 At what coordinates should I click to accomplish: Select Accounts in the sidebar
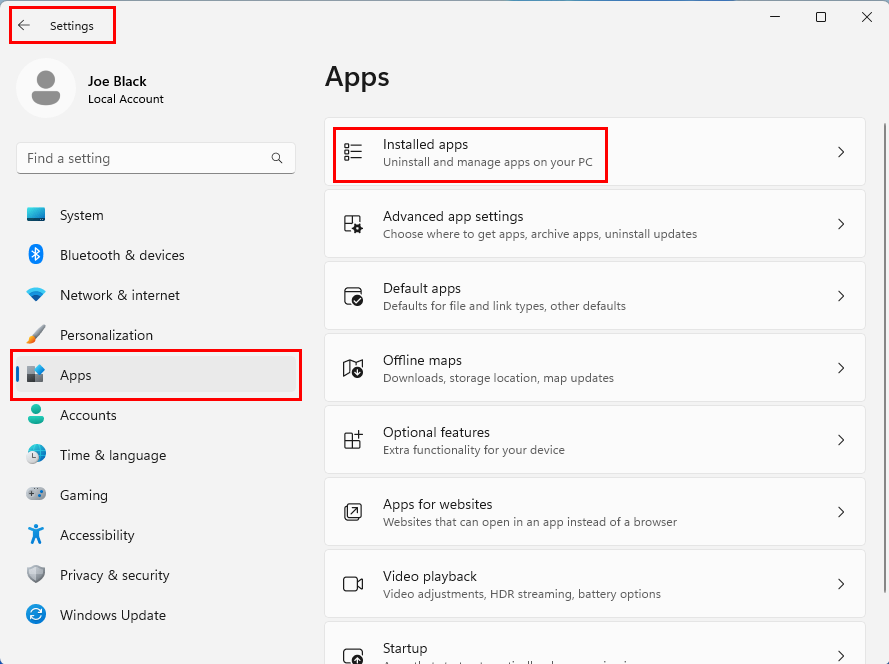tap(88, 415)
